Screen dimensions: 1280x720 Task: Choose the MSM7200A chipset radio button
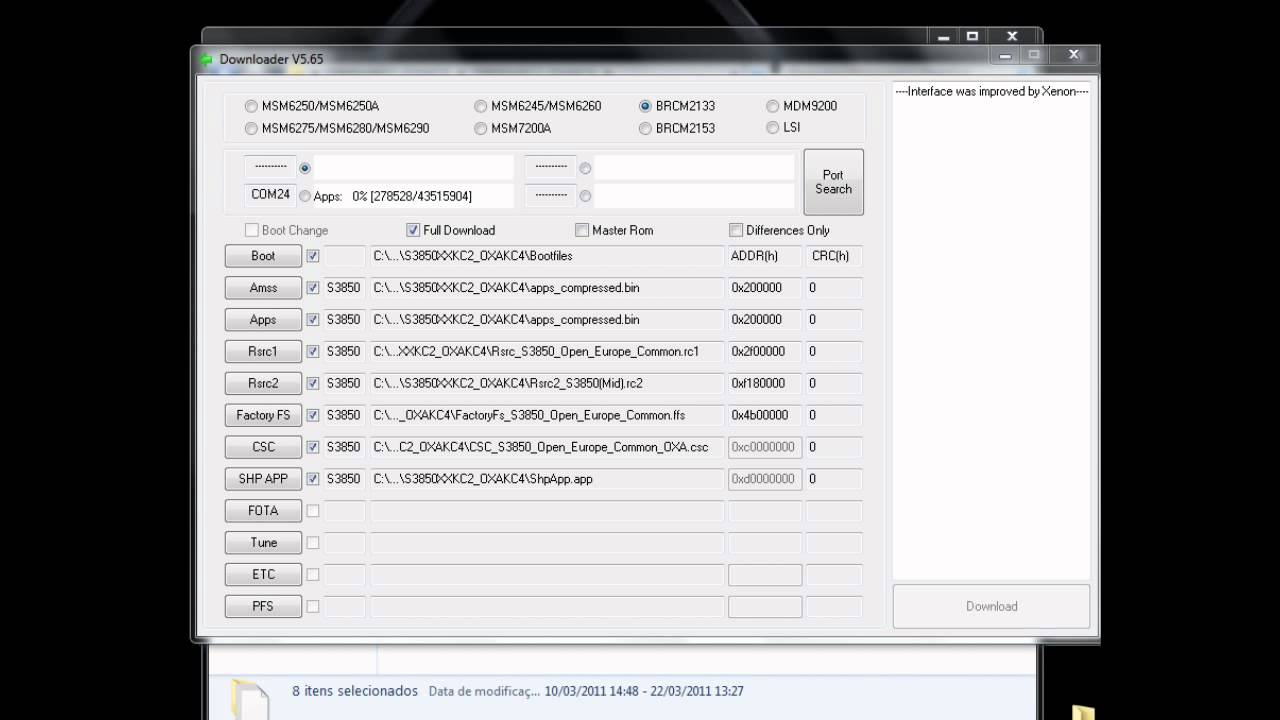pyautogui.click(x=481, y=128)
